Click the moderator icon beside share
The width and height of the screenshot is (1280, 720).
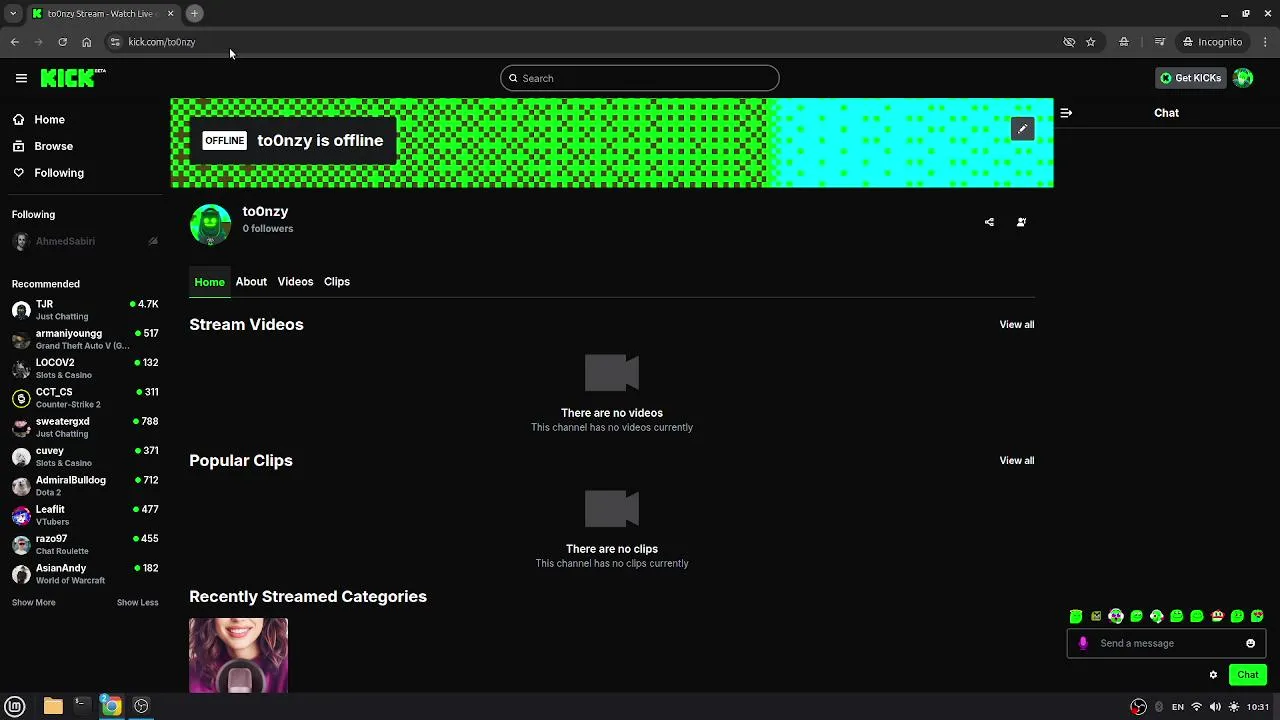pos(1021,222)
